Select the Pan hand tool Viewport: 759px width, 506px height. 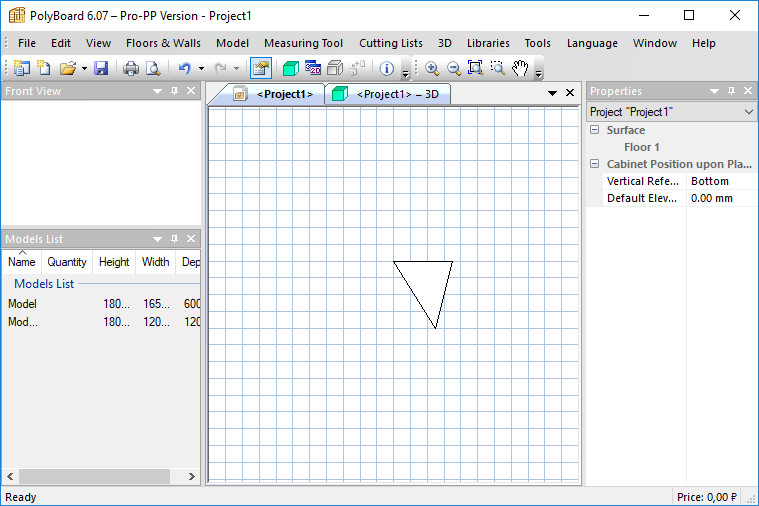point(520,69)
